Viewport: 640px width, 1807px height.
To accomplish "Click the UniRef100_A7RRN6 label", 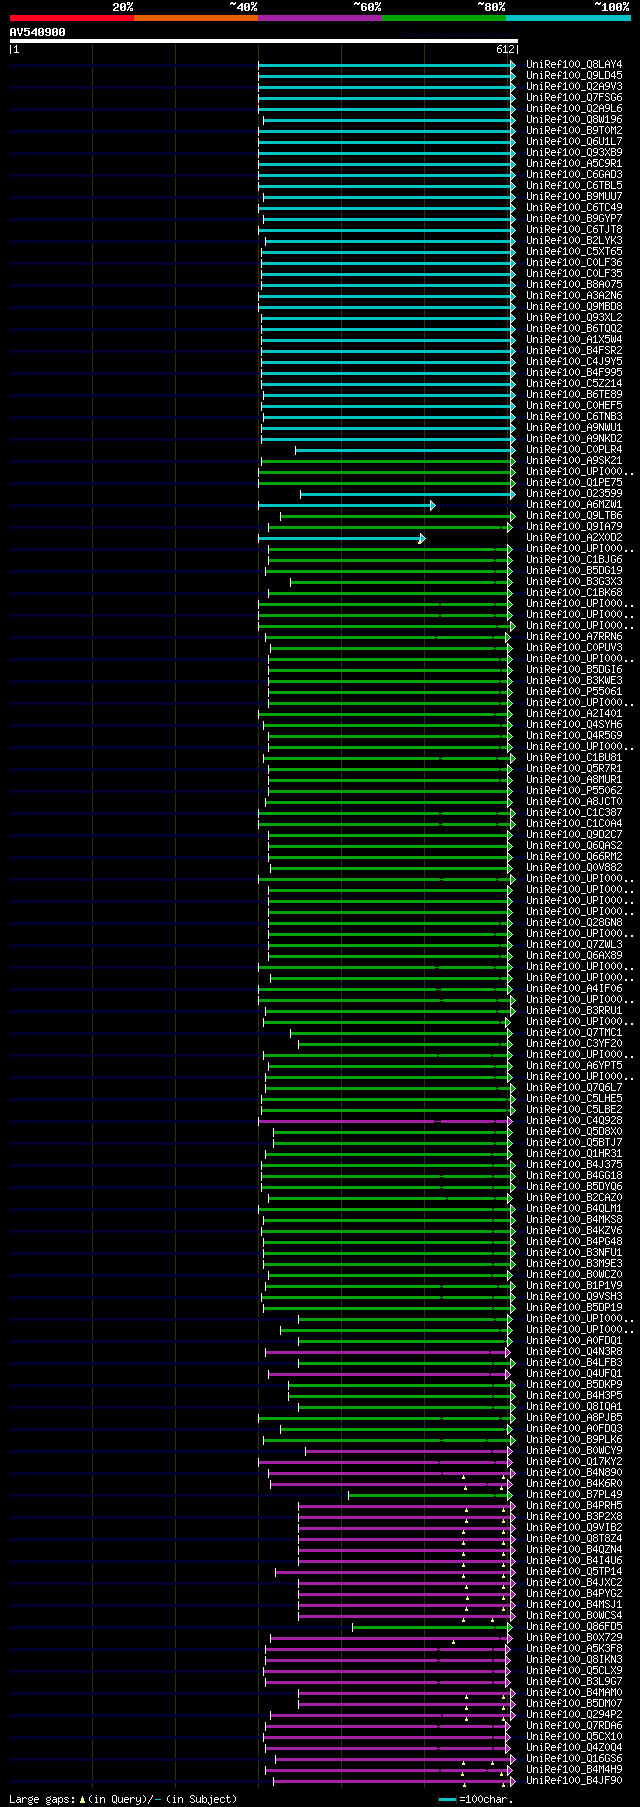I will 574,637.
